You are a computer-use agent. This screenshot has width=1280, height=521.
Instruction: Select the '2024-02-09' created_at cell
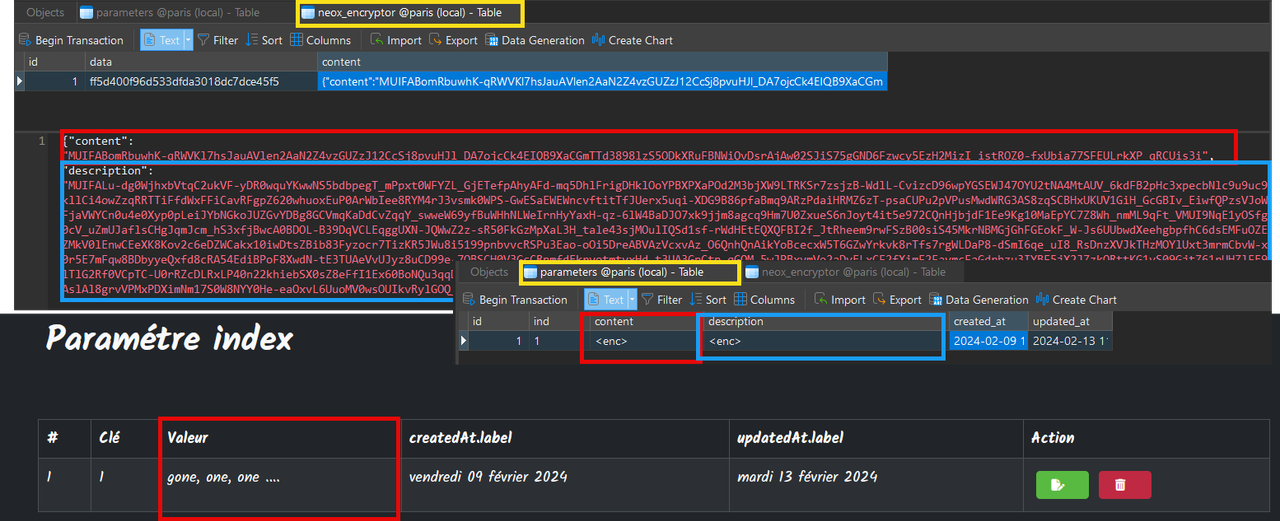tap(988, 341)
